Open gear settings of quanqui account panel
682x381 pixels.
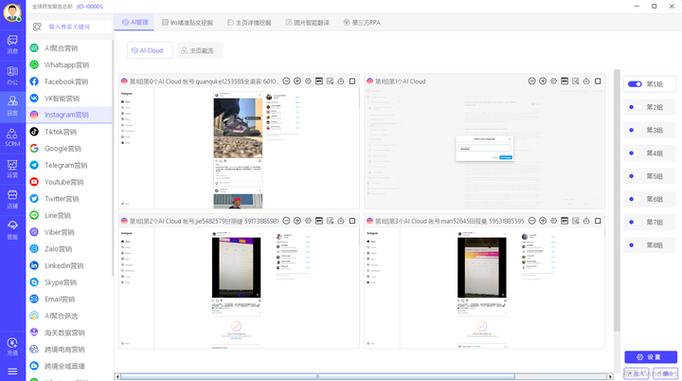(x=308, y=81)
